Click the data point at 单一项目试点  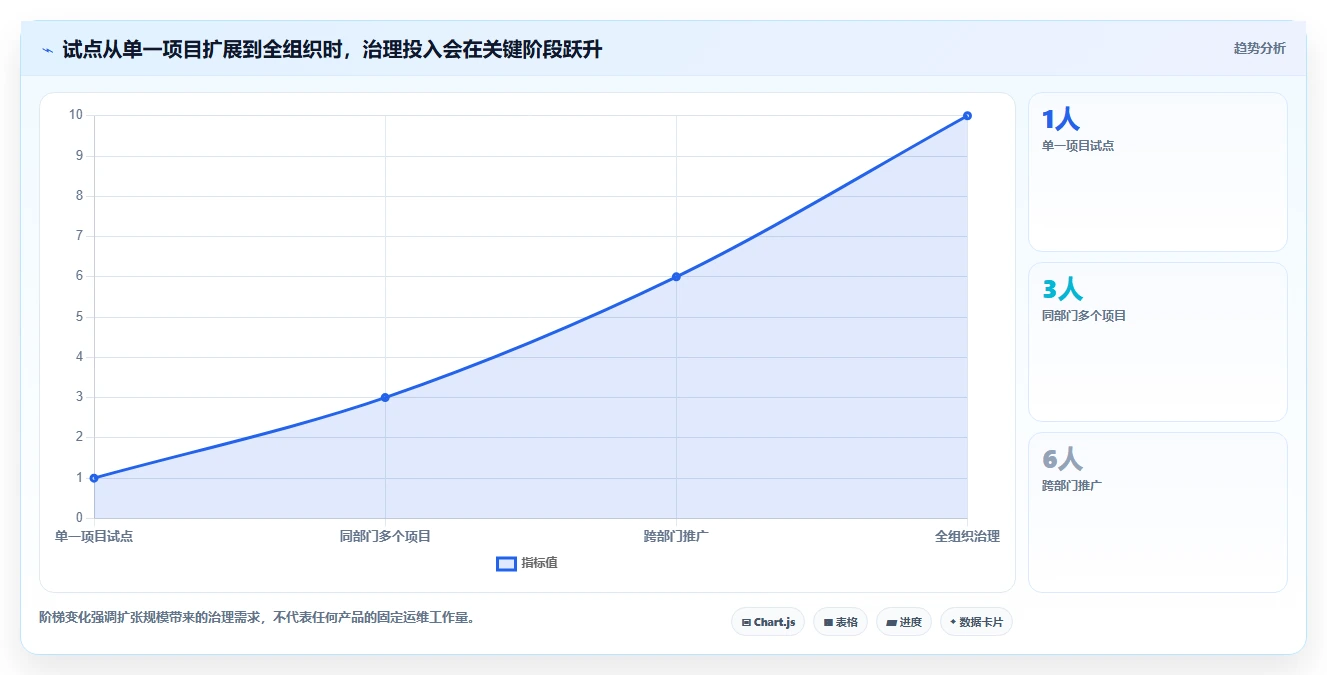coord(94,478)
